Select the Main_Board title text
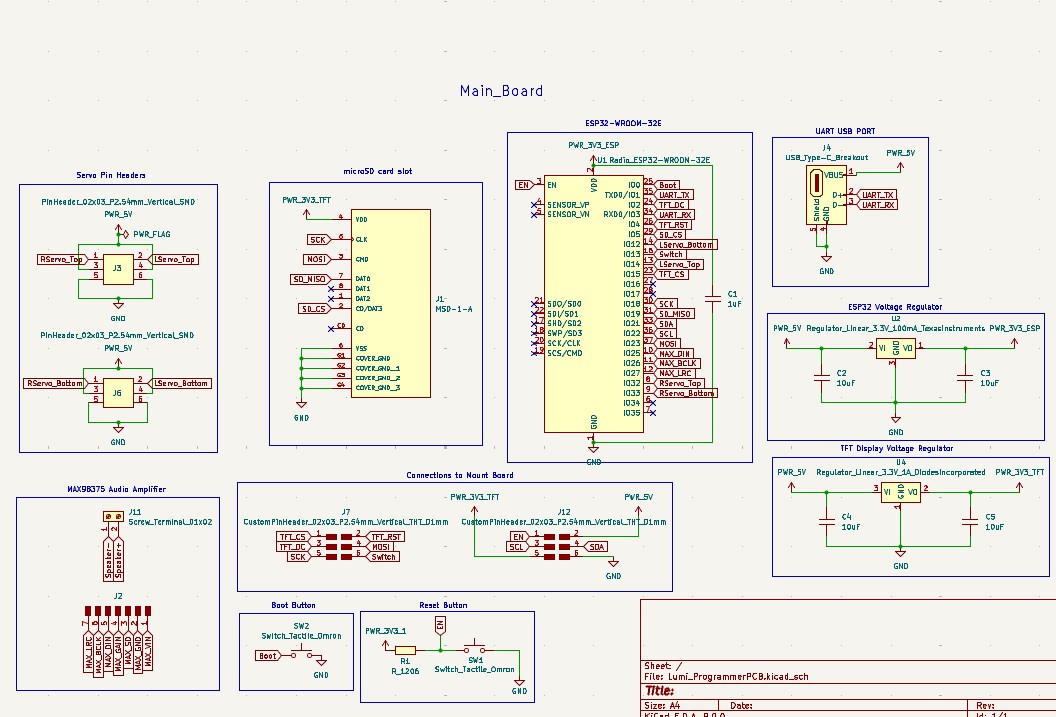This screenshot has height=717, width=1056. pos(501,91)
